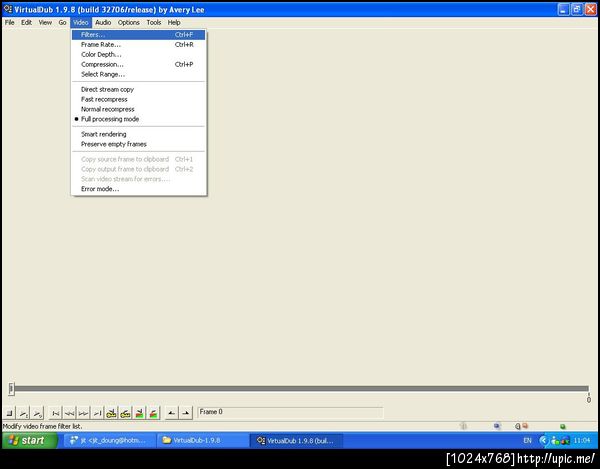Viewport: 600px width, 469px height.
Task: Toggle Smart rendering option
Action: click(x=139, y=134)
